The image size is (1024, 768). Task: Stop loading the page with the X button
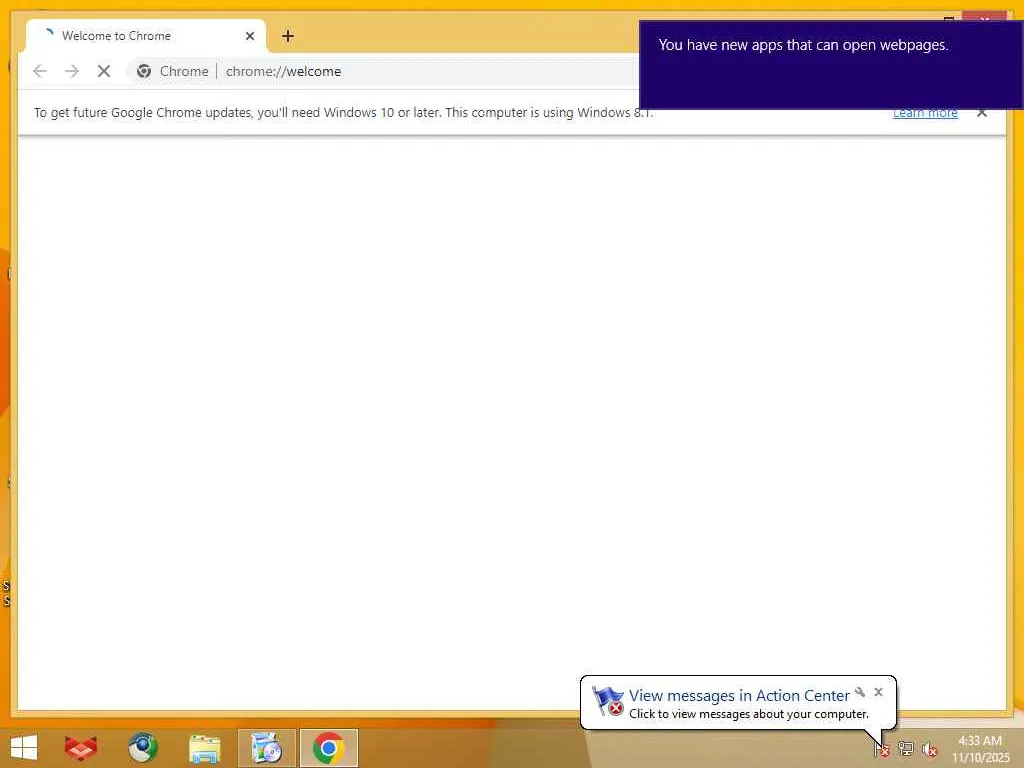coord(104,71)
